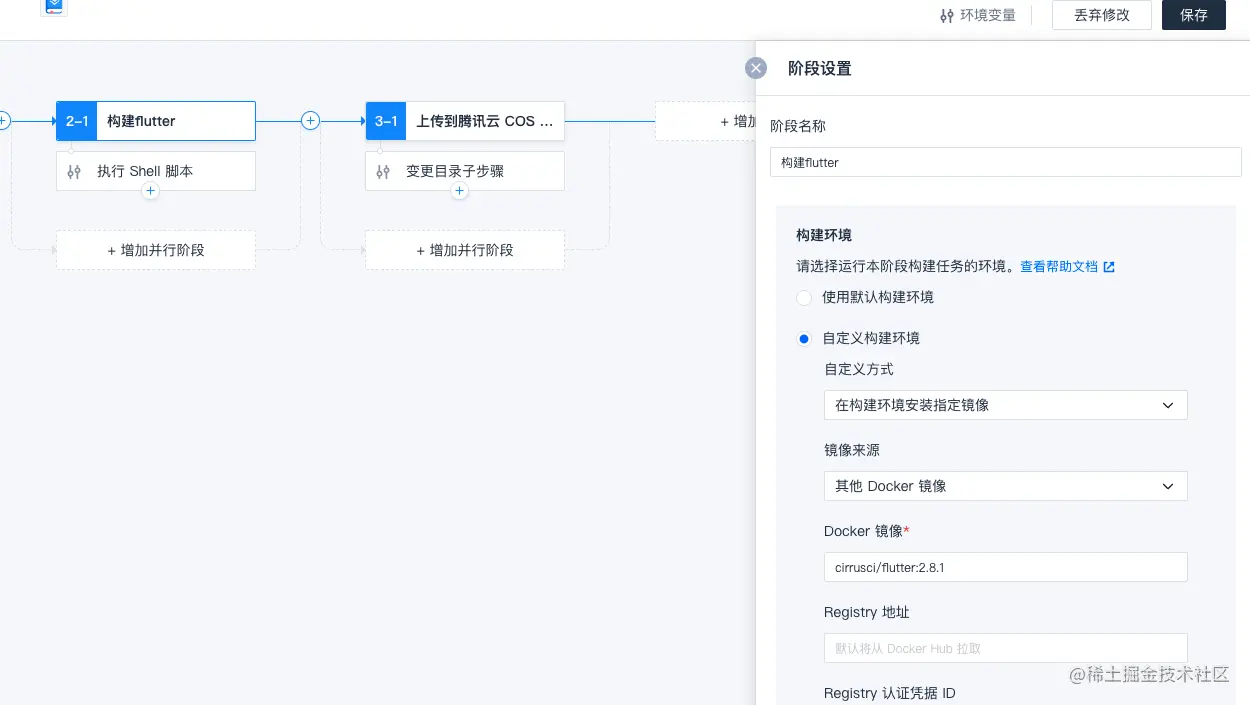The height and width of the screenshot is (705, 1250).
Task: Select stage 3-1 上传到腾讯云 COS
Action: (465, 121)
